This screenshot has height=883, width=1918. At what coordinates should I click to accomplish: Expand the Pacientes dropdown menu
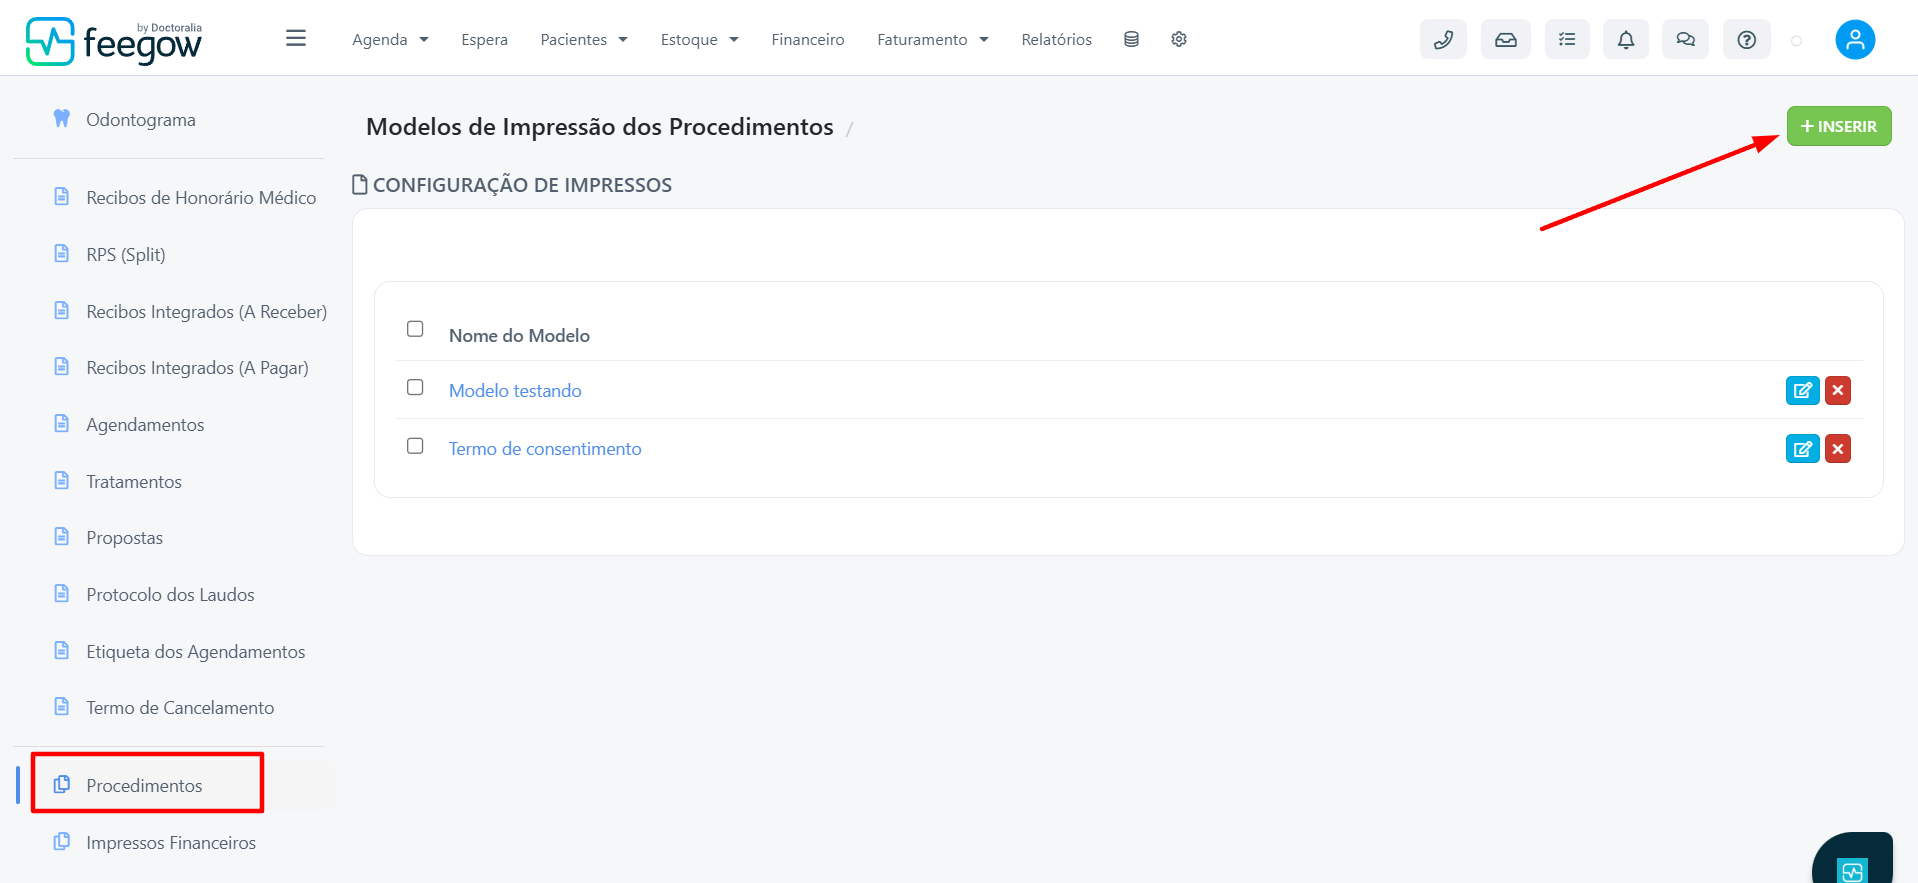[584, 40]
